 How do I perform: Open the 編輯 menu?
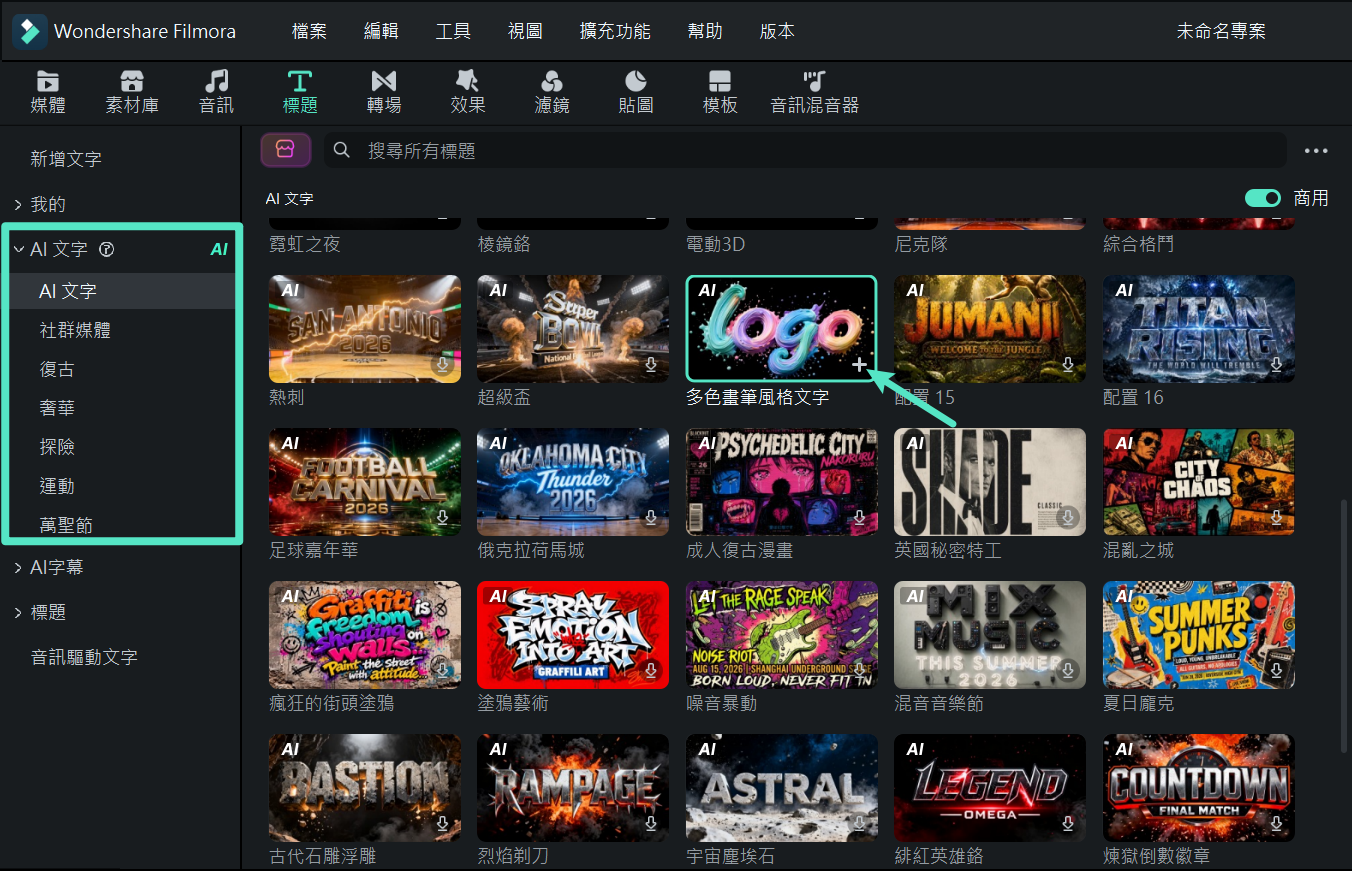381,31
